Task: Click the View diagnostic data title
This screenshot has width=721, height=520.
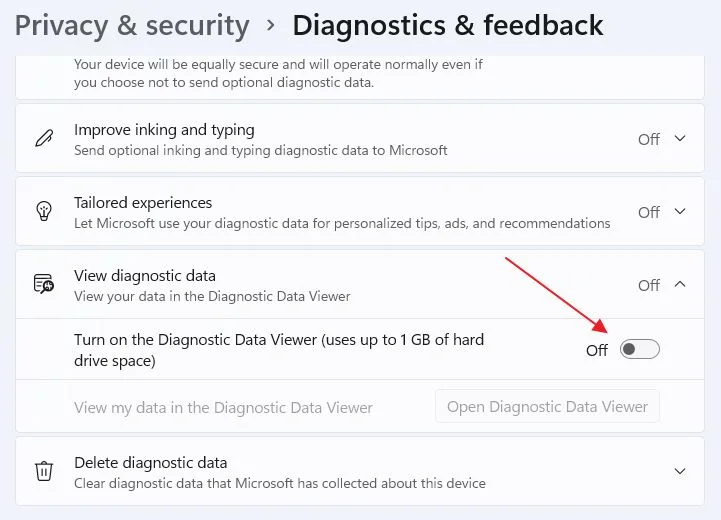Action: (x=145, y=276)
